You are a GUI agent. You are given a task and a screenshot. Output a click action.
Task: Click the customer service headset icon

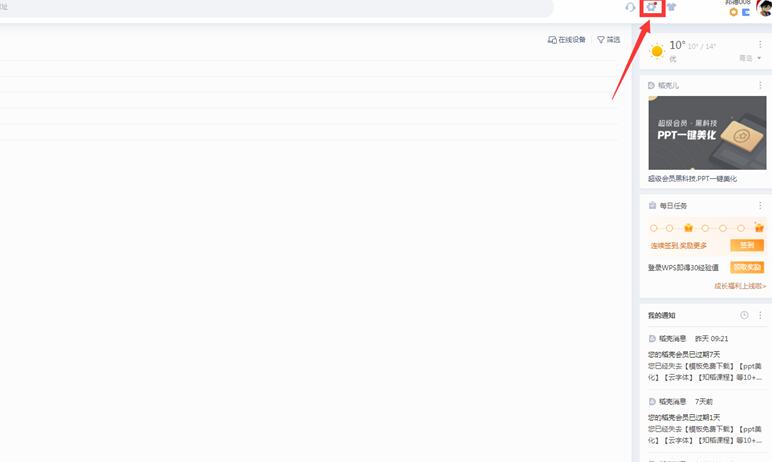point(630,7)
